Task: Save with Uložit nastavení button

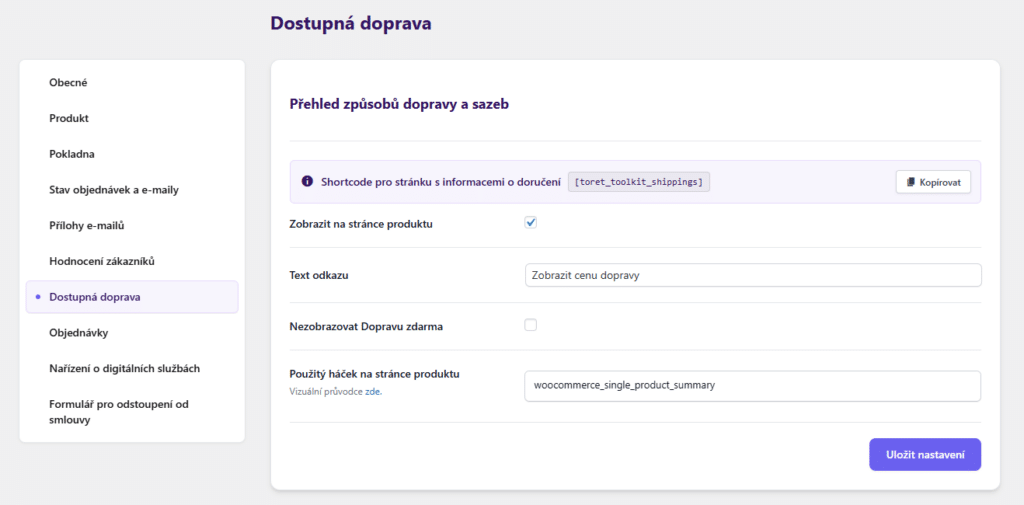Action: (925, 454)
